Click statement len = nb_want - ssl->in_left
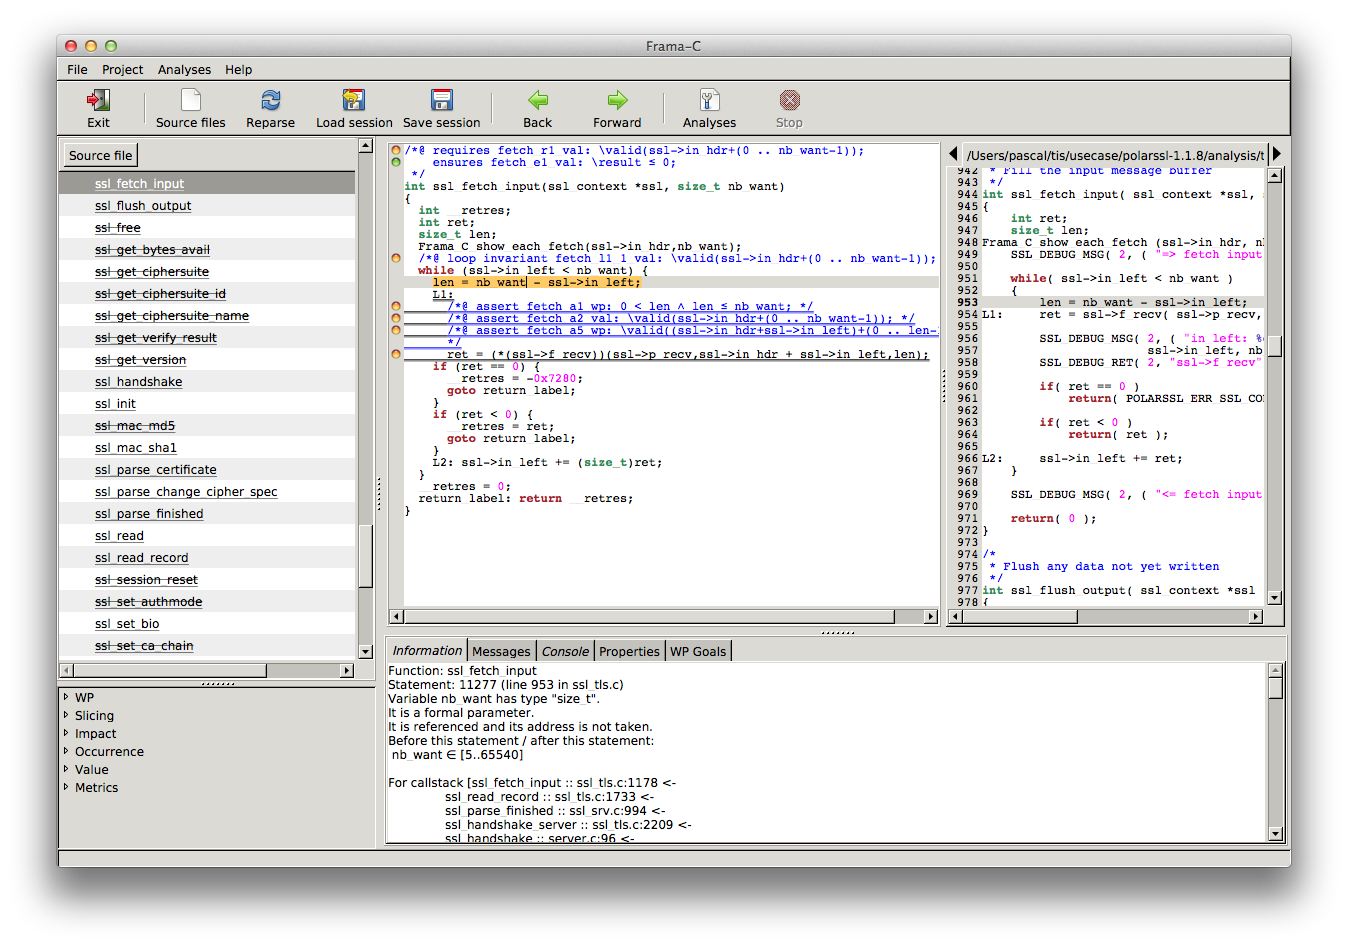This screenshot has width=1348, height=946. (x=536, y=282)
